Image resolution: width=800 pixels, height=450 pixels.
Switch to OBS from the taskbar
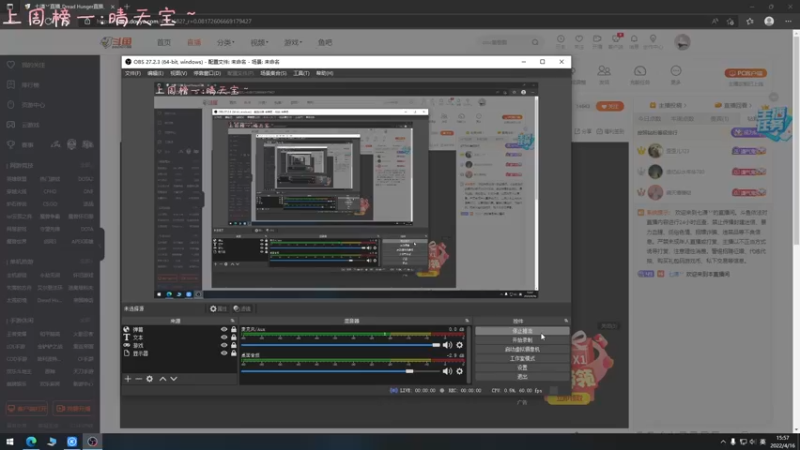point(92,441)
